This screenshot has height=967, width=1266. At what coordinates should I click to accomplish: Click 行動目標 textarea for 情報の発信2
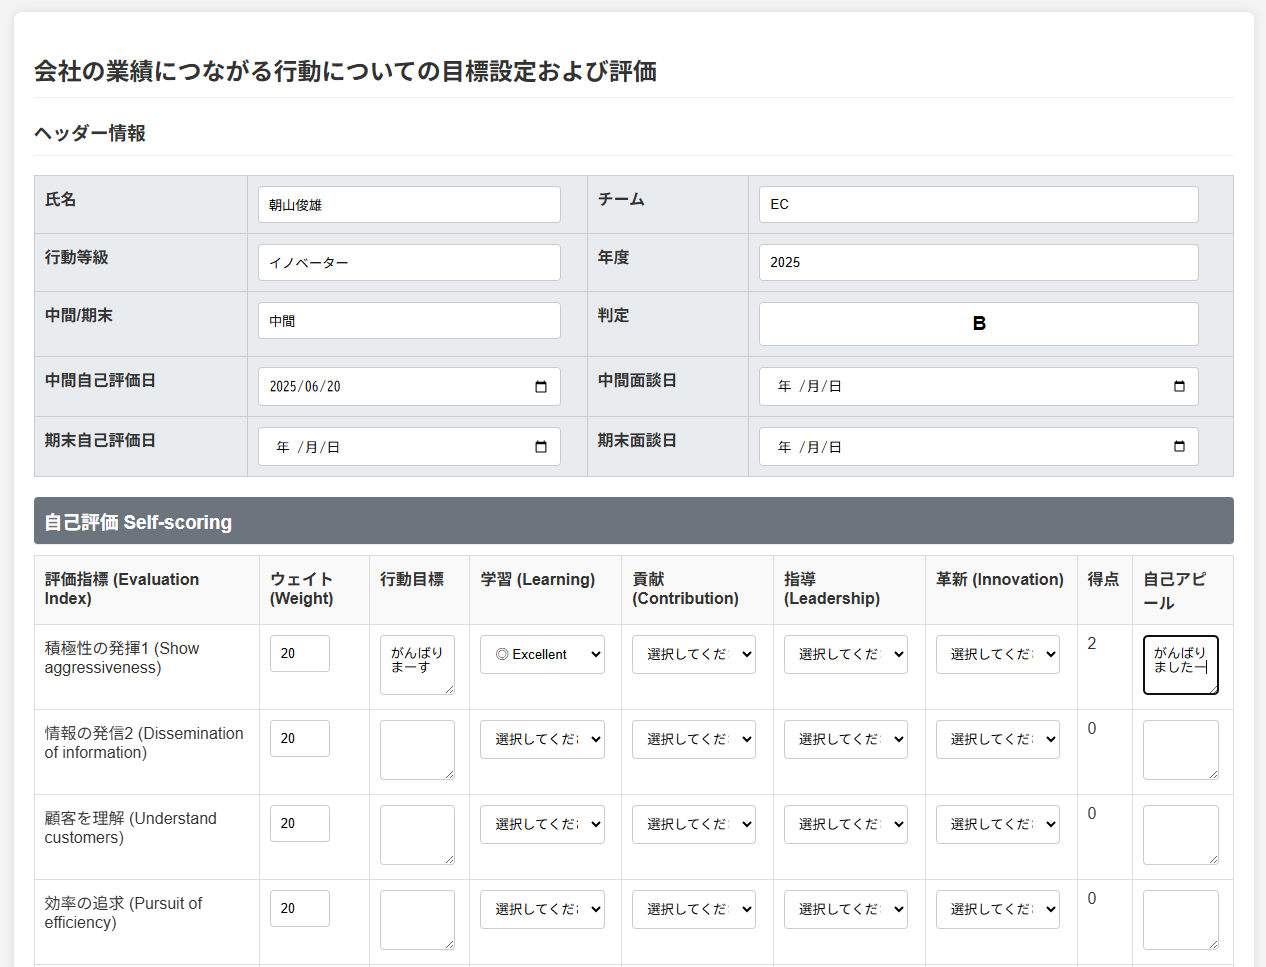[418, 750]
